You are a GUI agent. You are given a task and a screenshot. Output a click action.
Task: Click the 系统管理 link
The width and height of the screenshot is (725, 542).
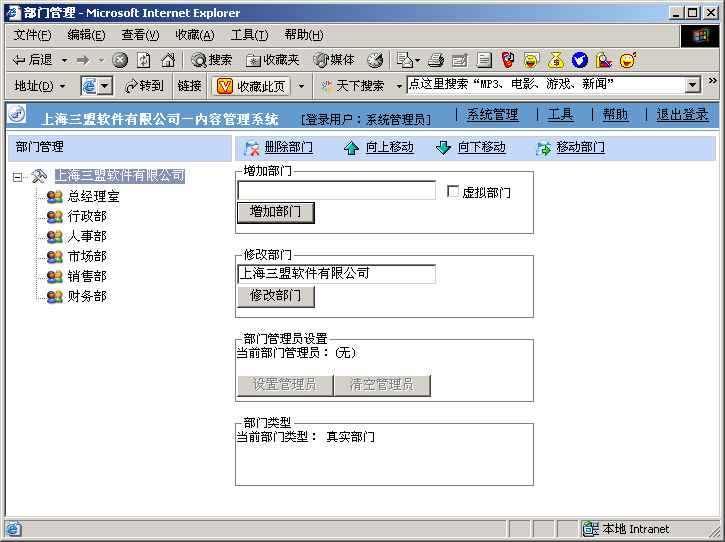[492, 115]
